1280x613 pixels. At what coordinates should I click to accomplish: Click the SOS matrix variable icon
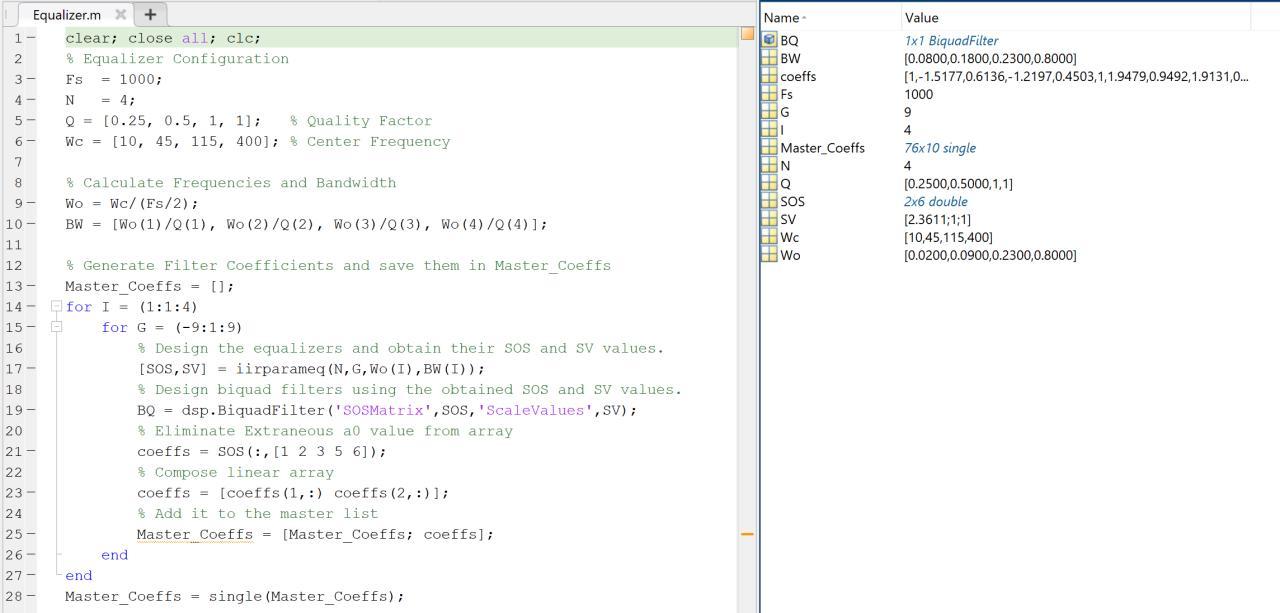coord(769,202)
